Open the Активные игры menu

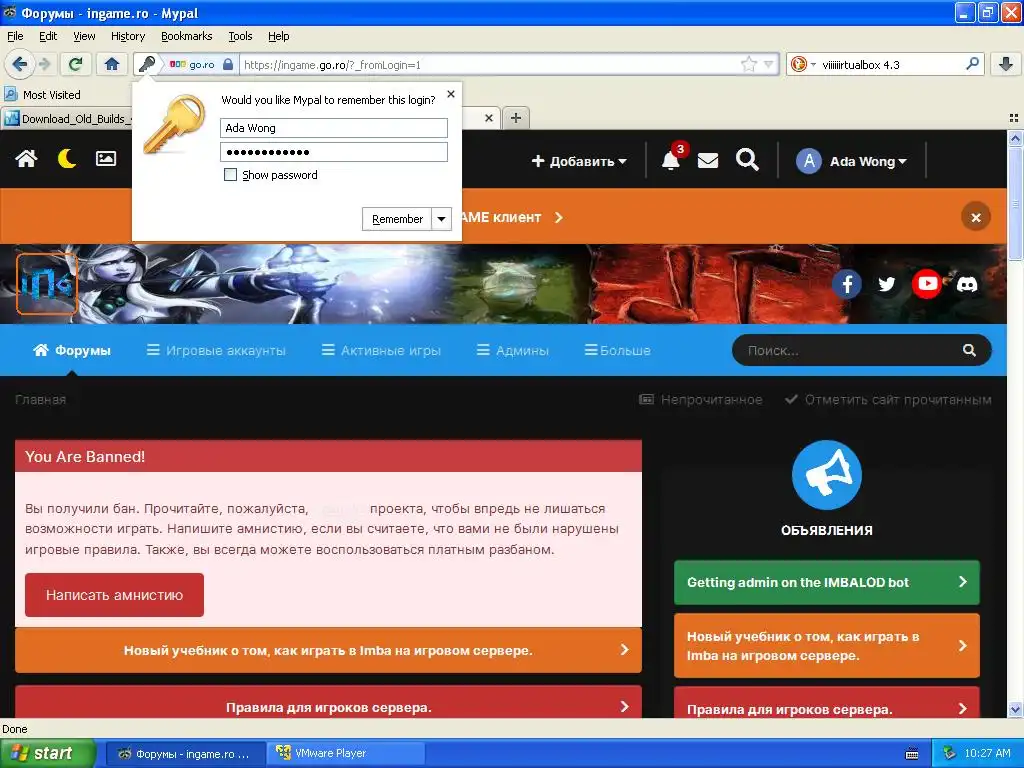click(x=381, y=351)
